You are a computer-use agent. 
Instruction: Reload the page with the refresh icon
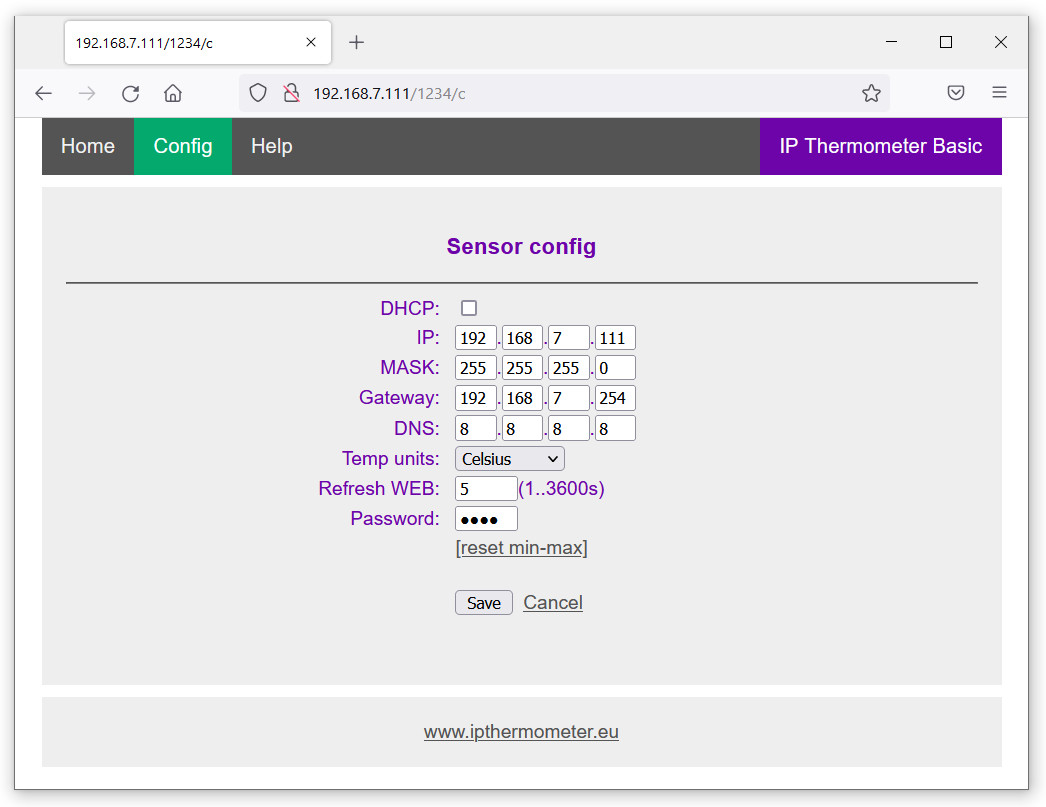point(130,93)
